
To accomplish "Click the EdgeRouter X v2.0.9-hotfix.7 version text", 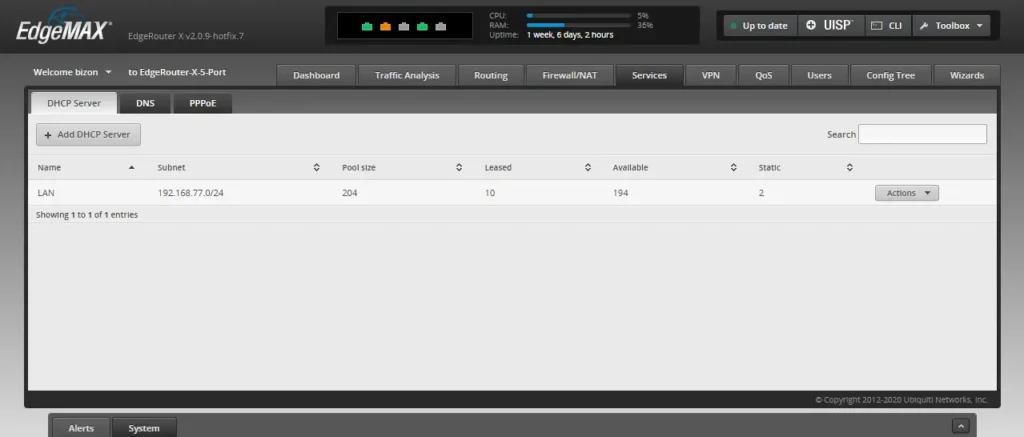I will (x=186, y=36).
